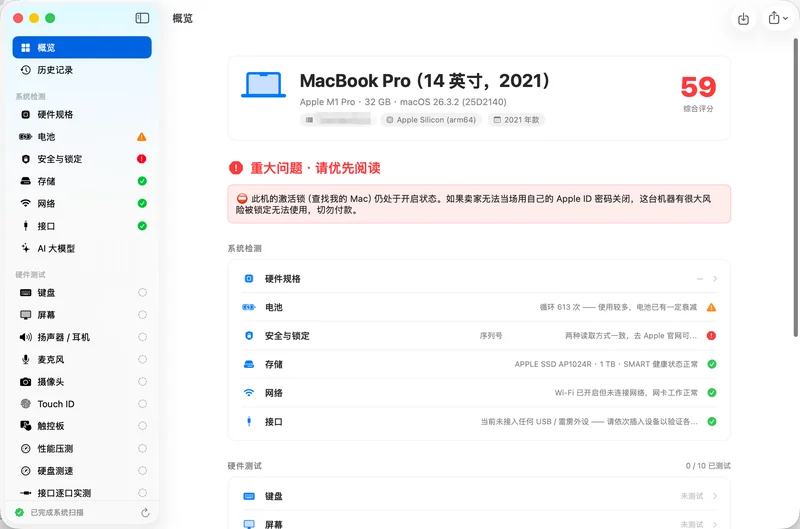Click the green check beside sidebar 网络
Screen dimensions: 800x529
(x=142, y=204)
